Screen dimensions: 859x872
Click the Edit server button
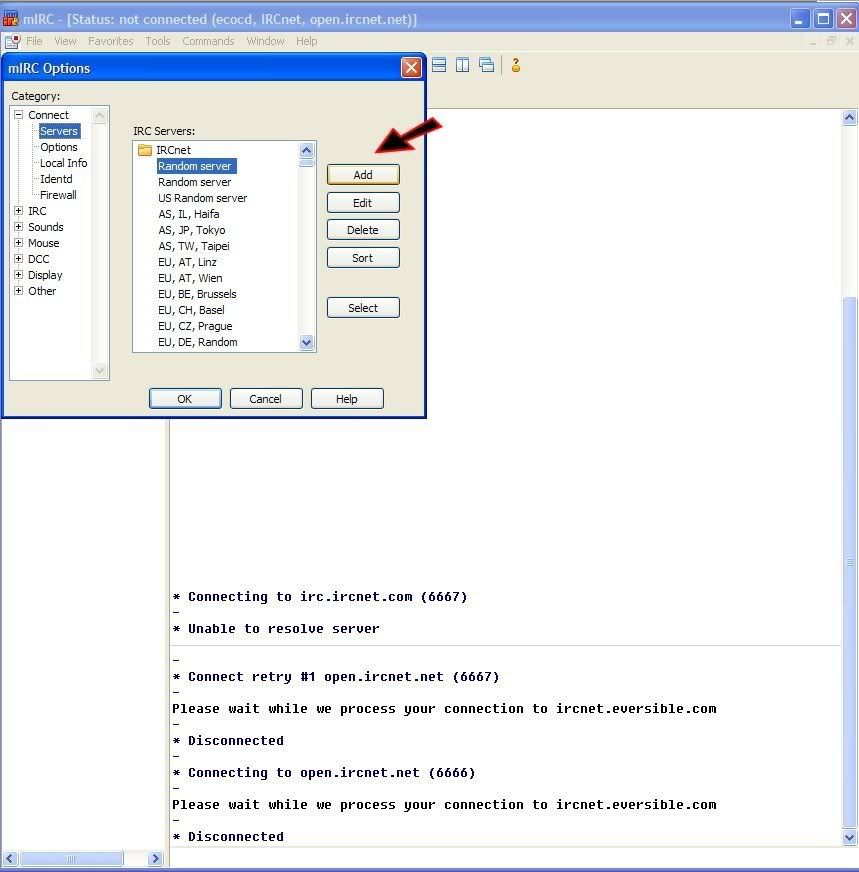pos(363,202)
